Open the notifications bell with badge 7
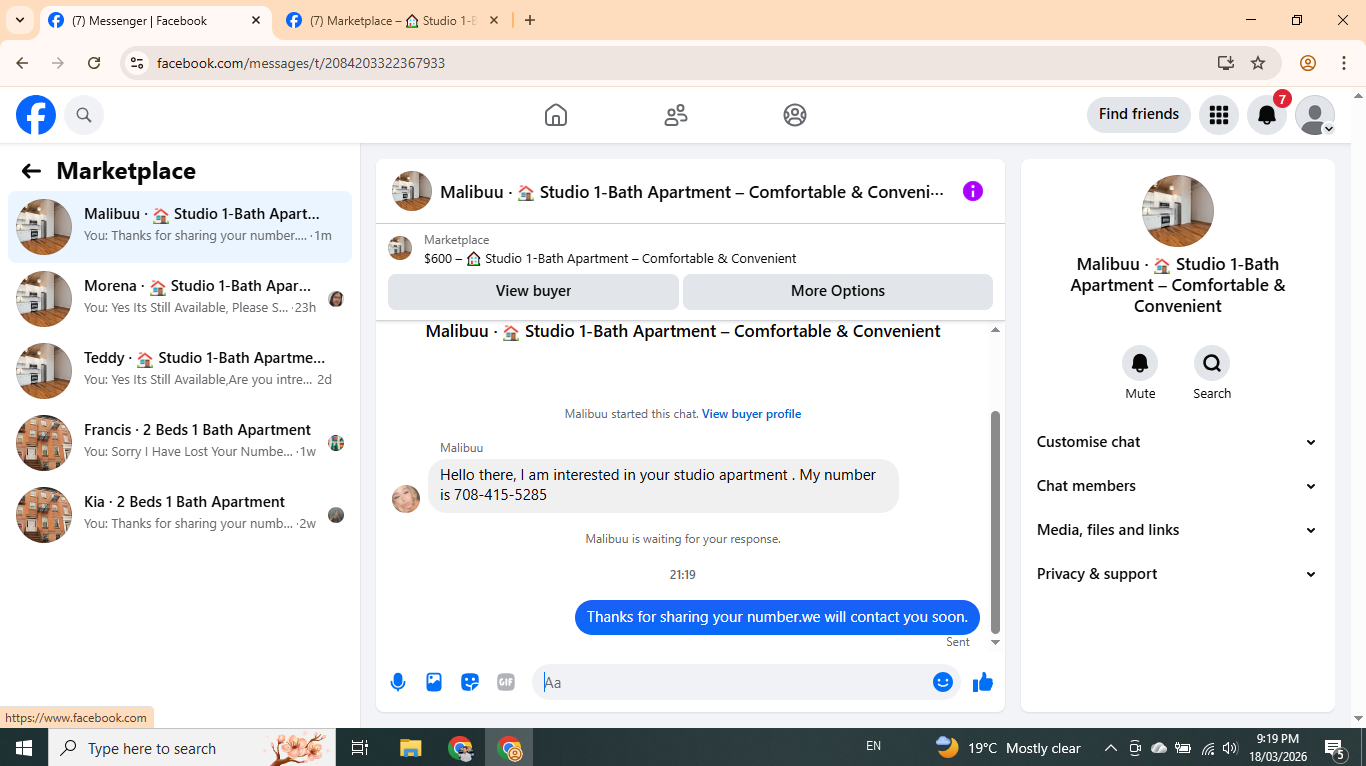 [1267, 115]
